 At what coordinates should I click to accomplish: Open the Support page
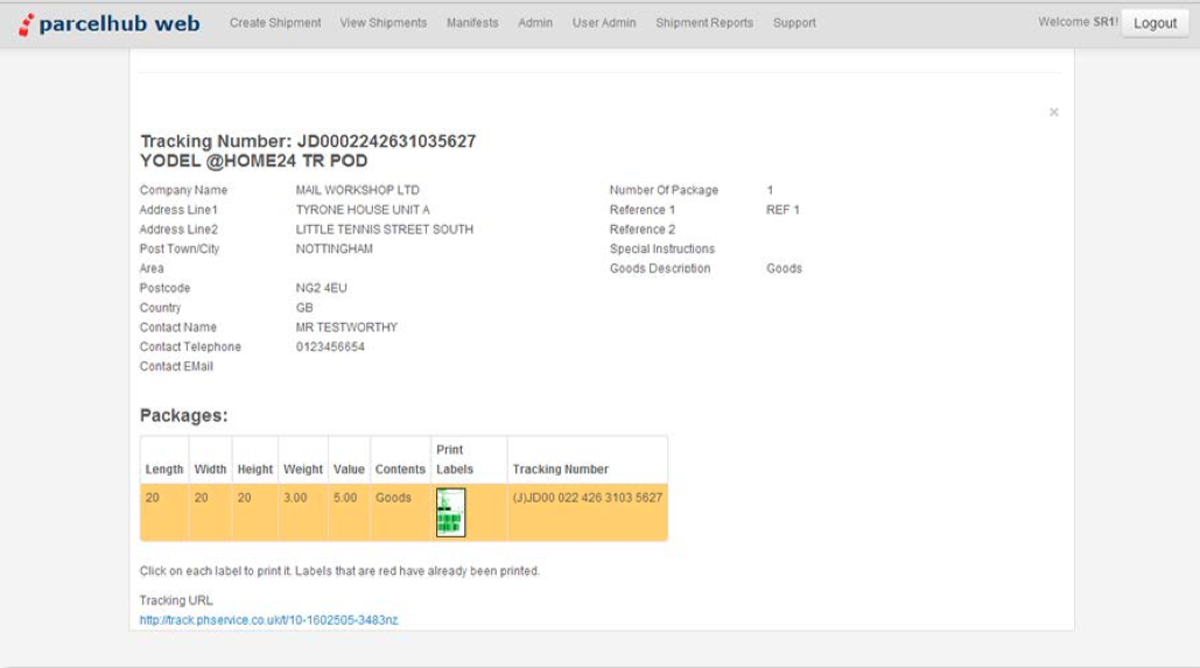pos(794,23)
